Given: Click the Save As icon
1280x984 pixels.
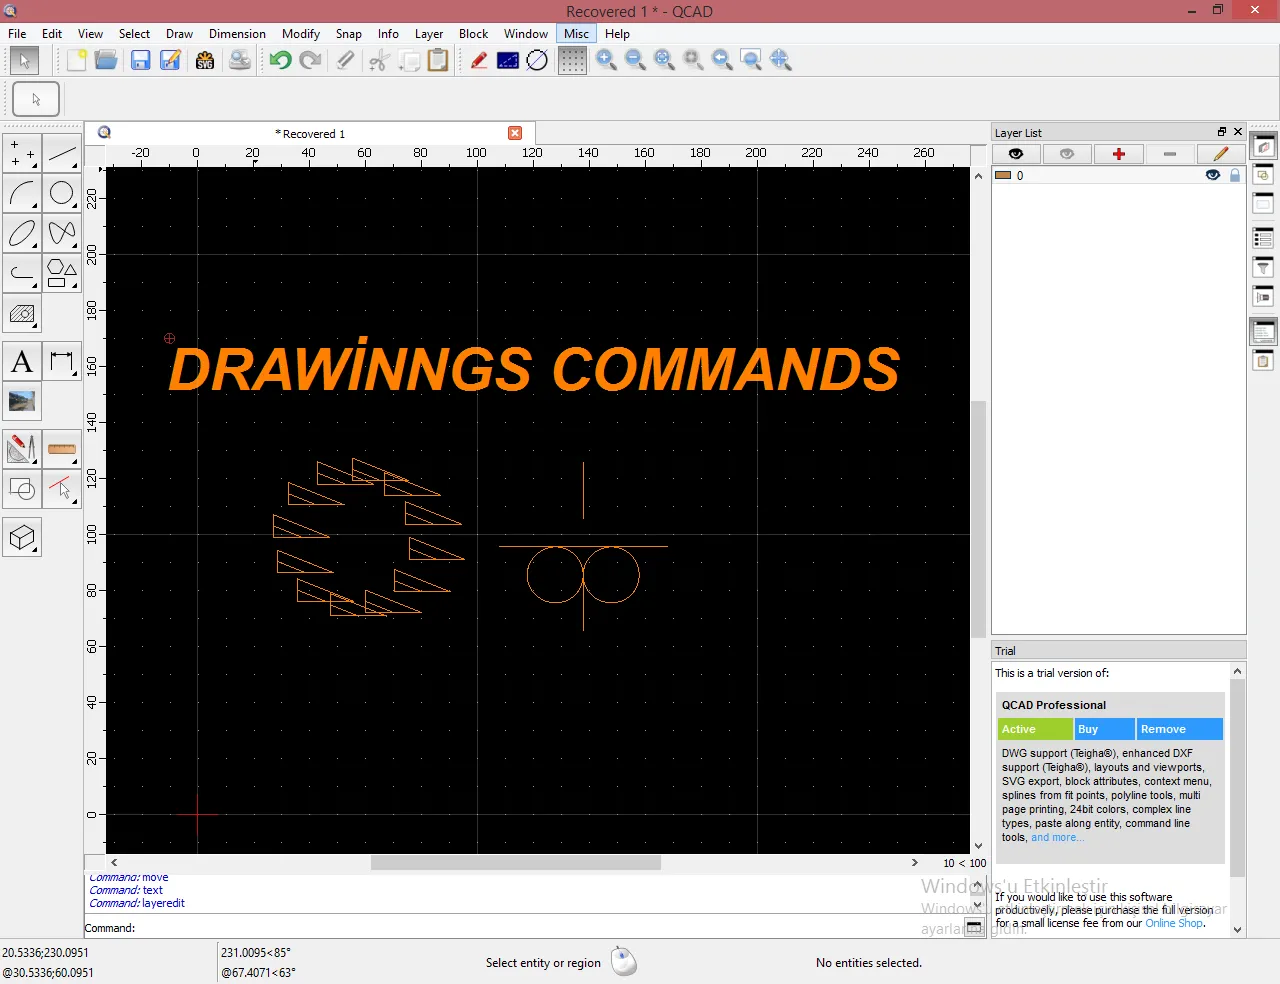Looking at the screenshot, I should [x=170, y=60].
